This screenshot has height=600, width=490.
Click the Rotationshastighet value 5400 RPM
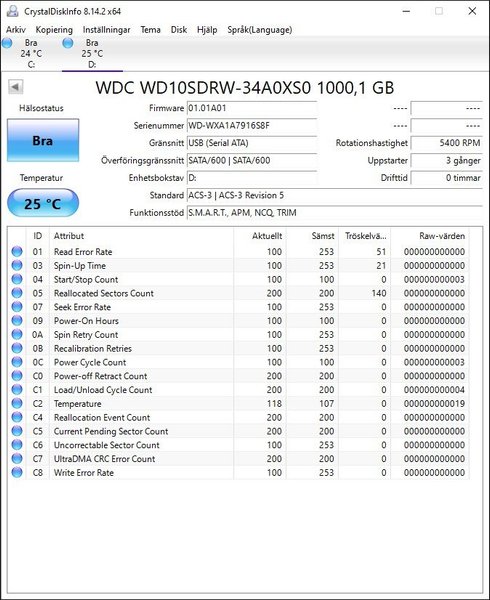tap(446, 143)
